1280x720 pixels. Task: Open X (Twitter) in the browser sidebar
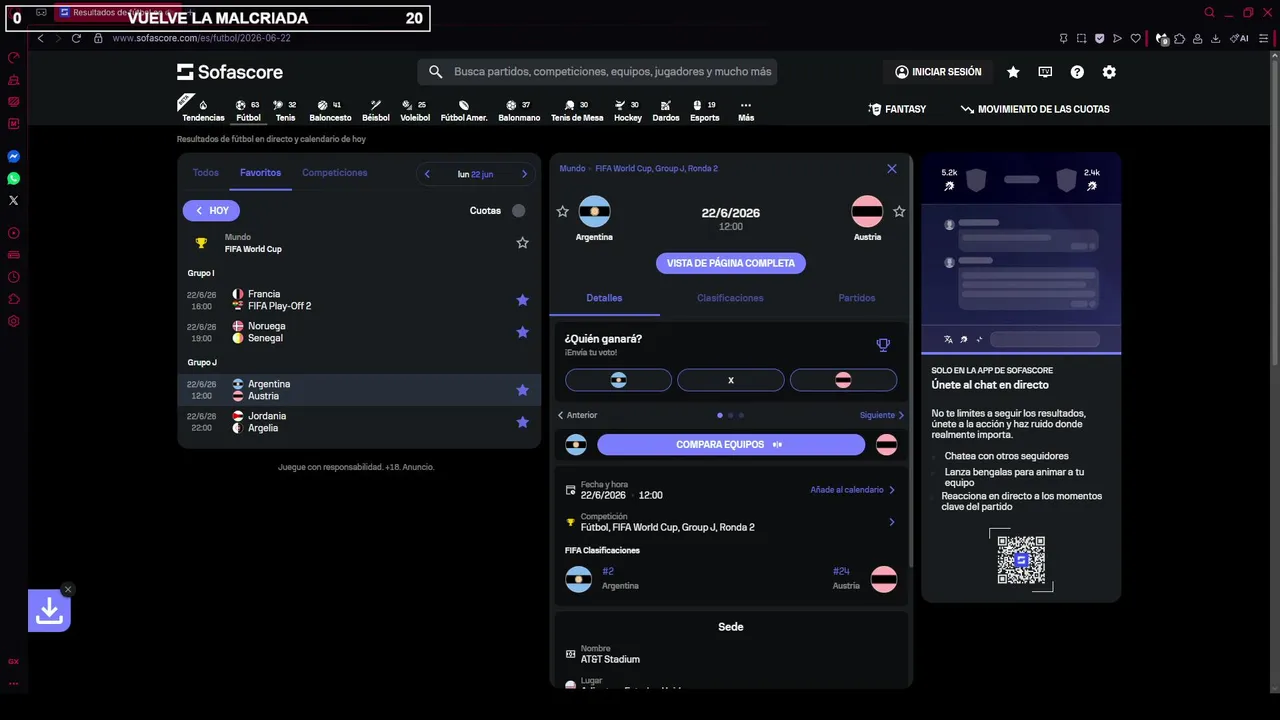14,200
